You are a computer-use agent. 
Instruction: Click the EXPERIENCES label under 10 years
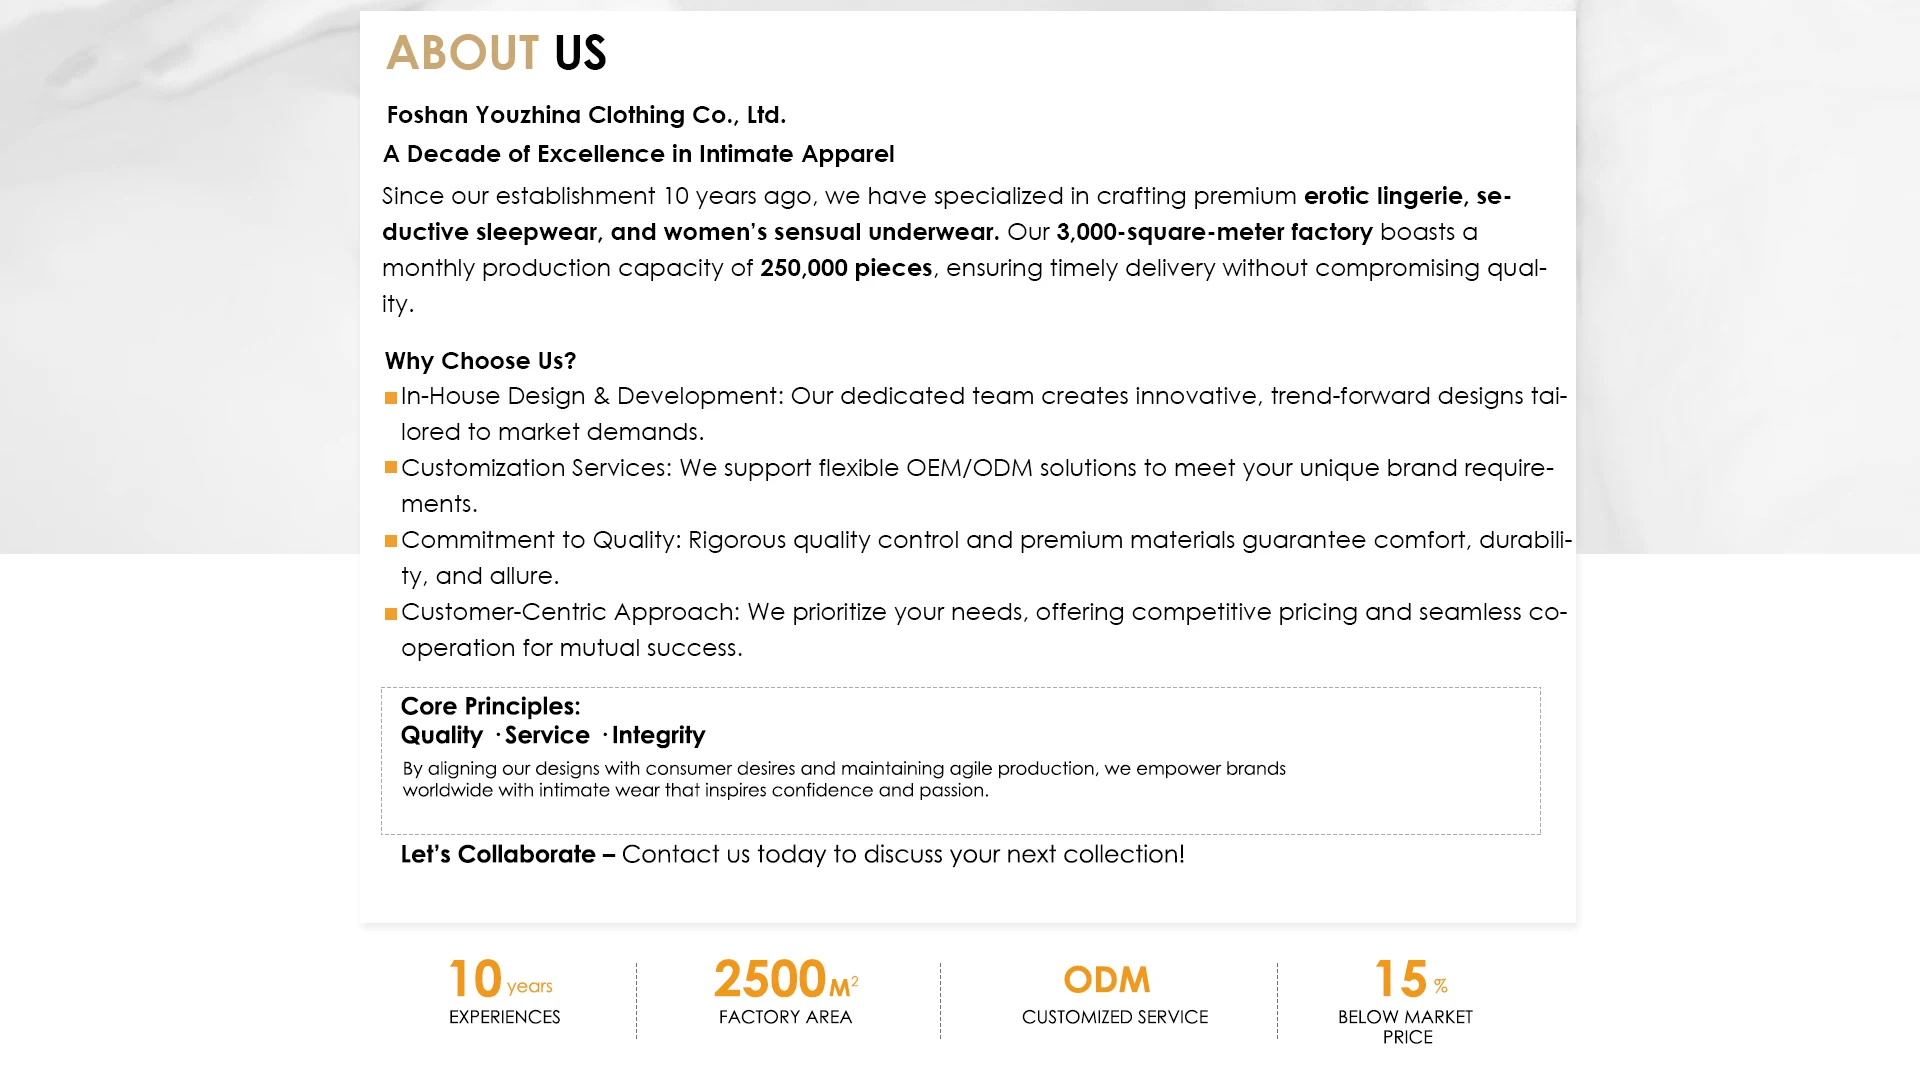[x=504, y=1017]
